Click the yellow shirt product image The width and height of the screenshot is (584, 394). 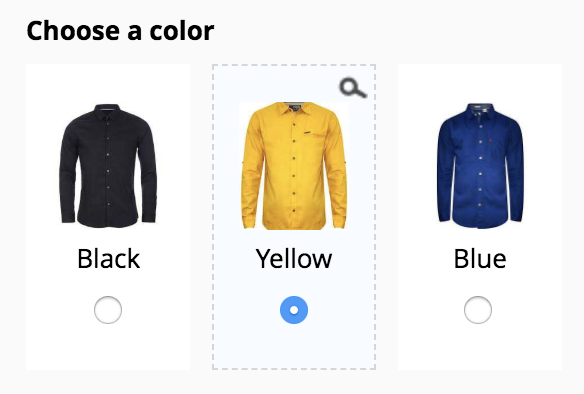(x=294, y=166)
